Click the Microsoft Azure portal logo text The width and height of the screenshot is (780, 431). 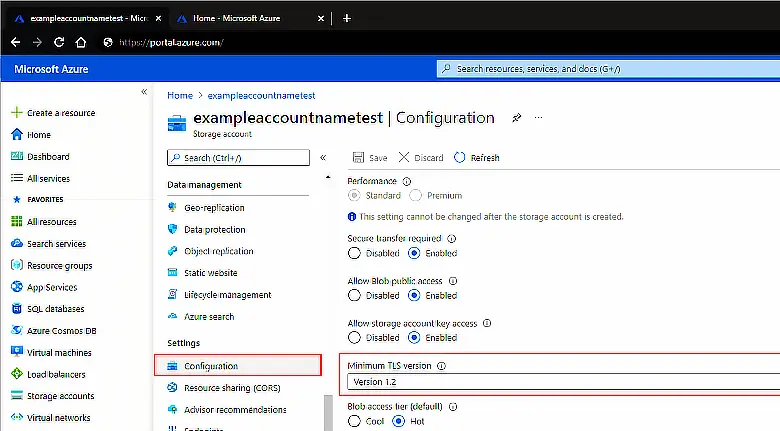click(x=51, y=69)
